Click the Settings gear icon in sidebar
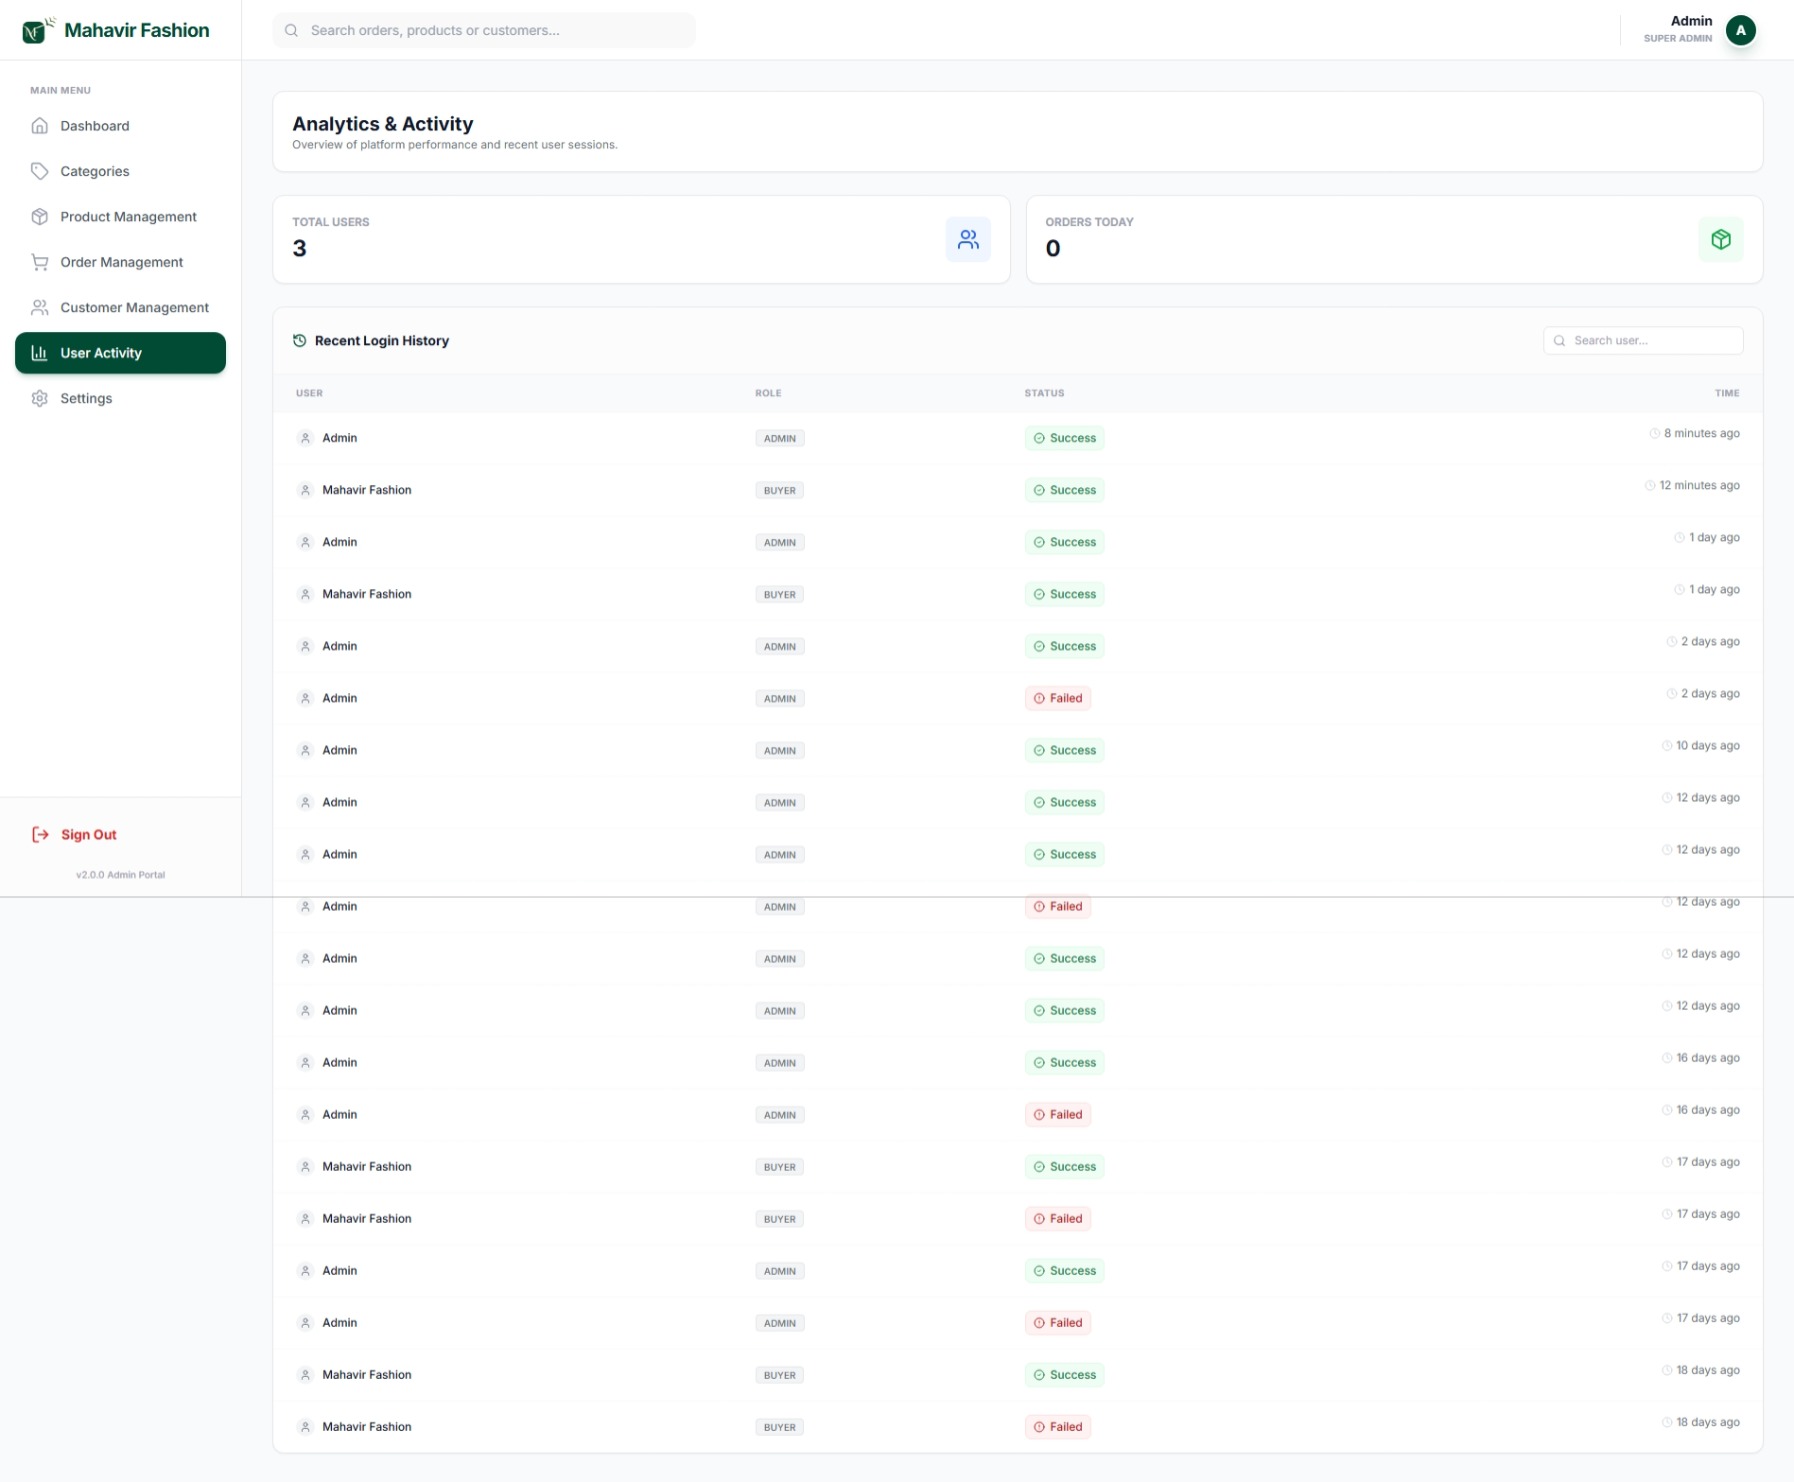The width and height of the screenshot is (1794, 1482). (40, 399)
